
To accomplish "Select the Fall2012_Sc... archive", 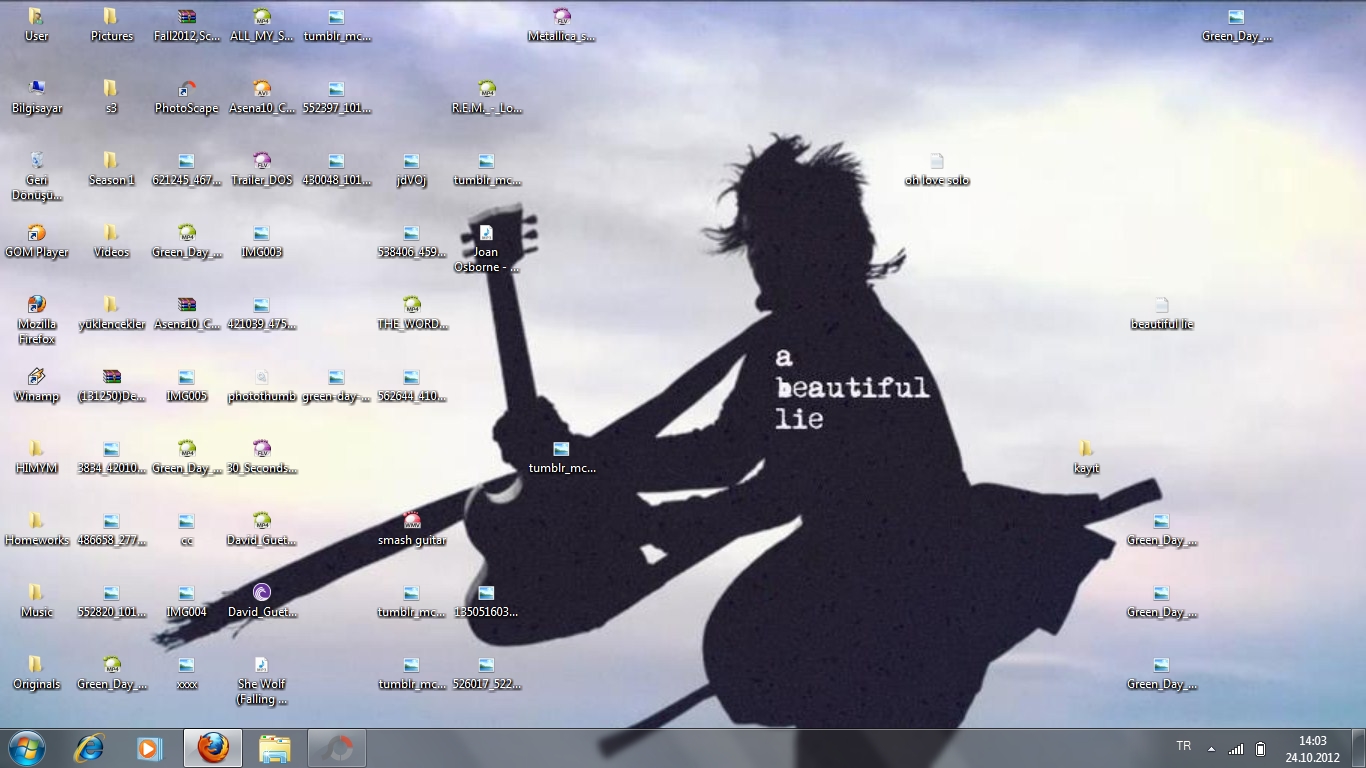I will (186, 25).
